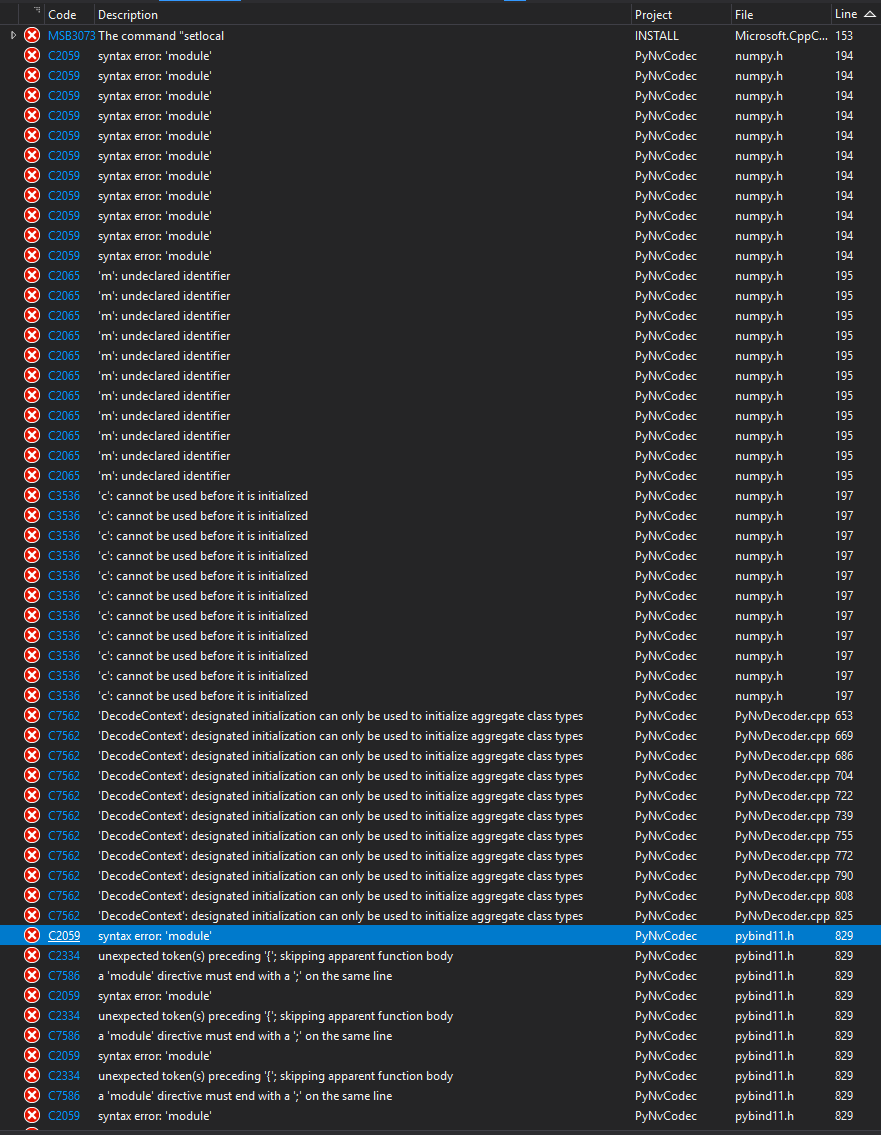Click the error icon beside the first C2334 entry
This screenshot has width=881, height=1135.
31,955
